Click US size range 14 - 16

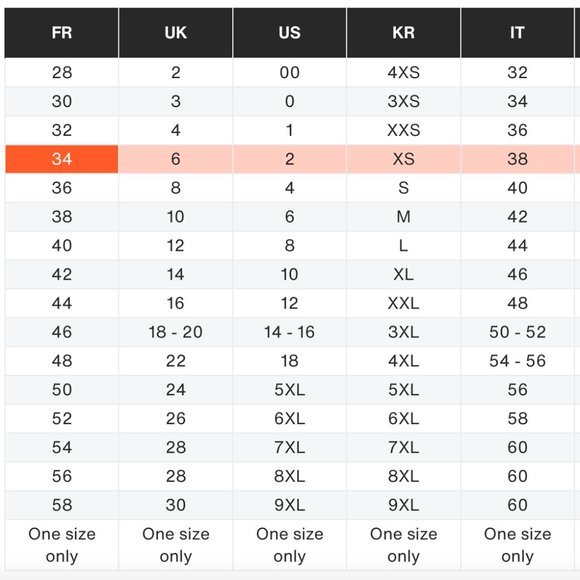[290, 332]
